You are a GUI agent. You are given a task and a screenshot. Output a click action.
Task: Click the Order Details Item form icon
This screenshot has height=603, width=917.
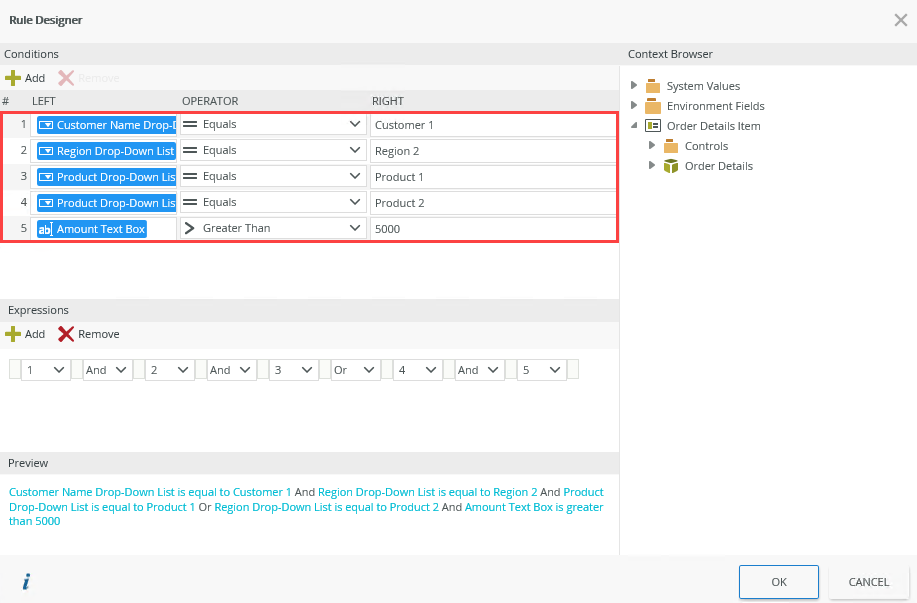point(653,126)
